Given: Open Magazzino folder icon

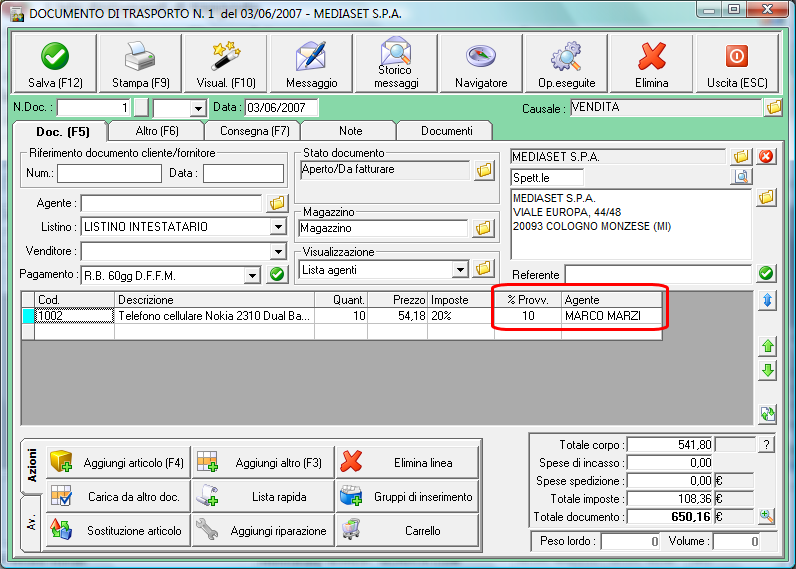Looking at the screenshot, I should pos(483,228).
